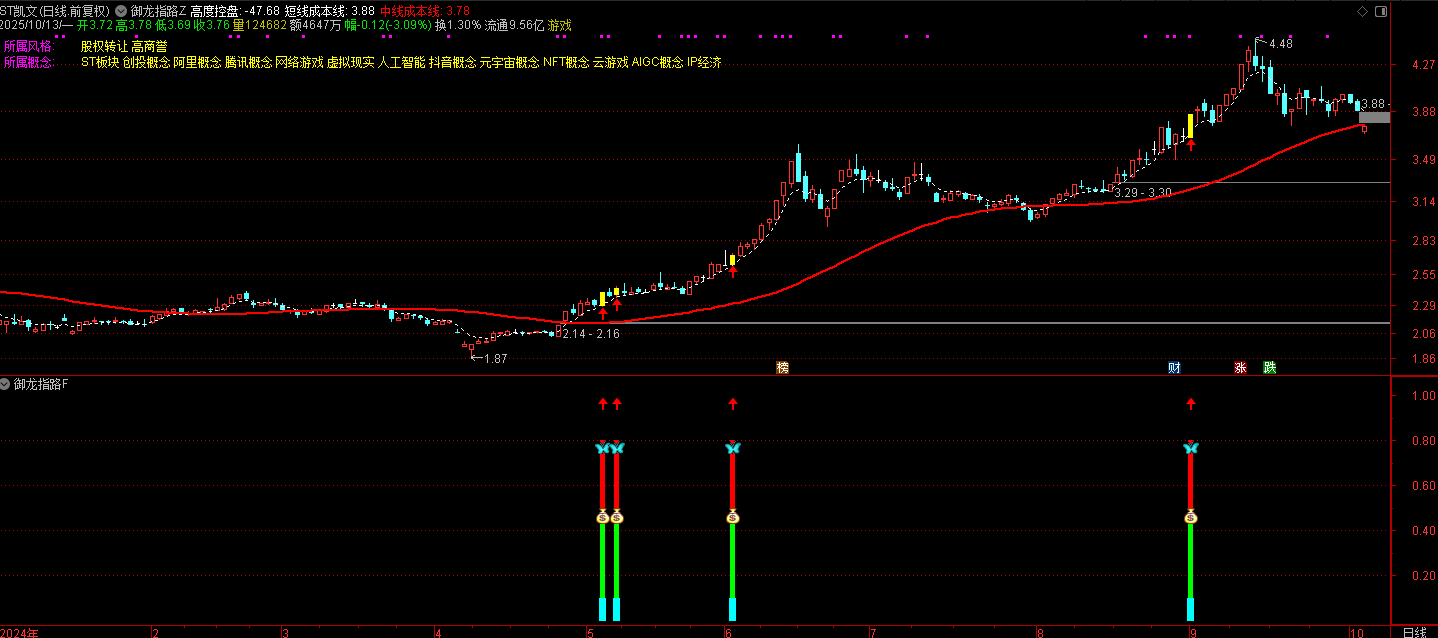Open the AIGC概念 concept tag

(x=657, y=62)
